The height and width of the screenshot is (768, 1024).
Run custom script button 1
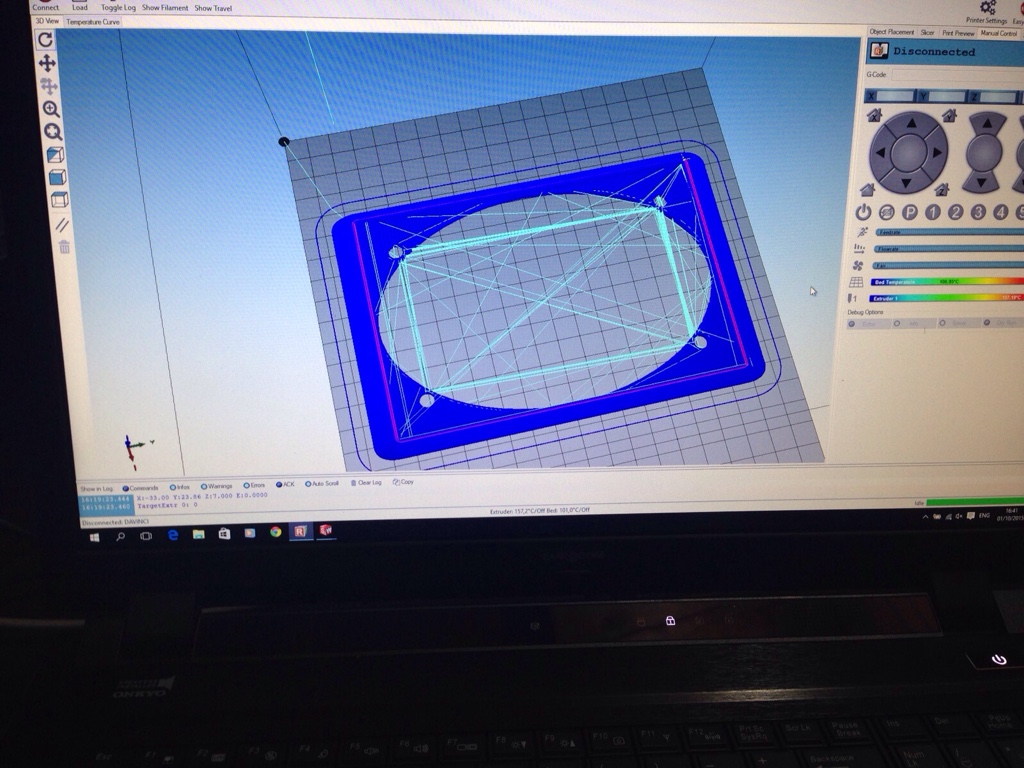pos(933,212)
